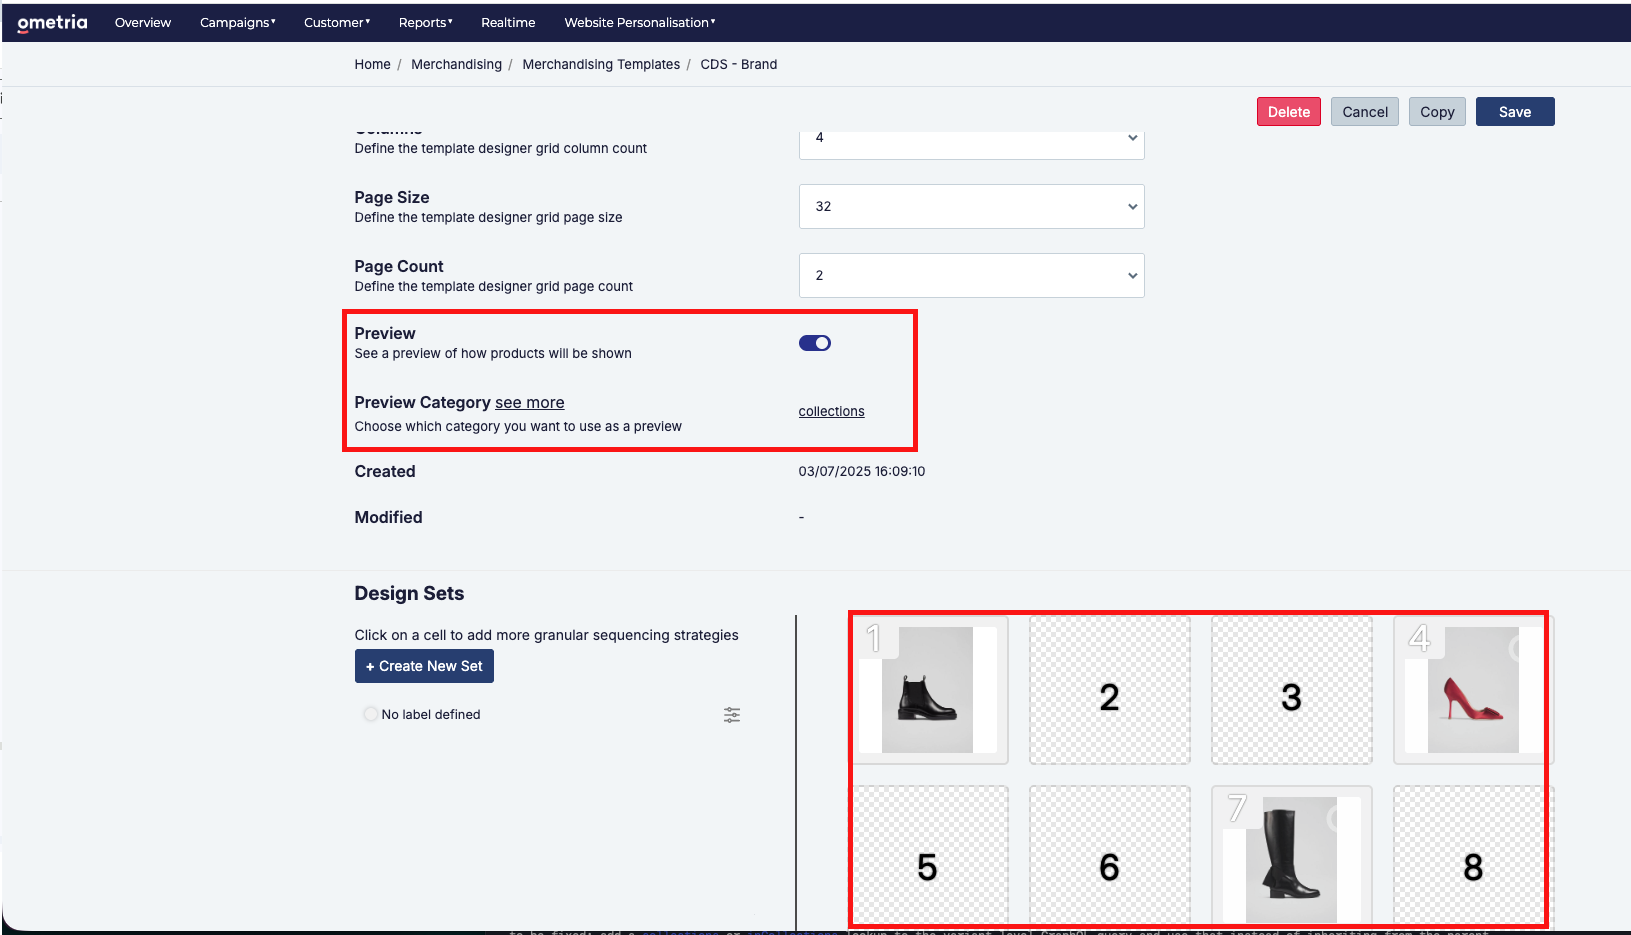The width and height of the screenshot is (1631, 935).
Task: Toggle the Preview switch off
Action: (x=814, y=343)
